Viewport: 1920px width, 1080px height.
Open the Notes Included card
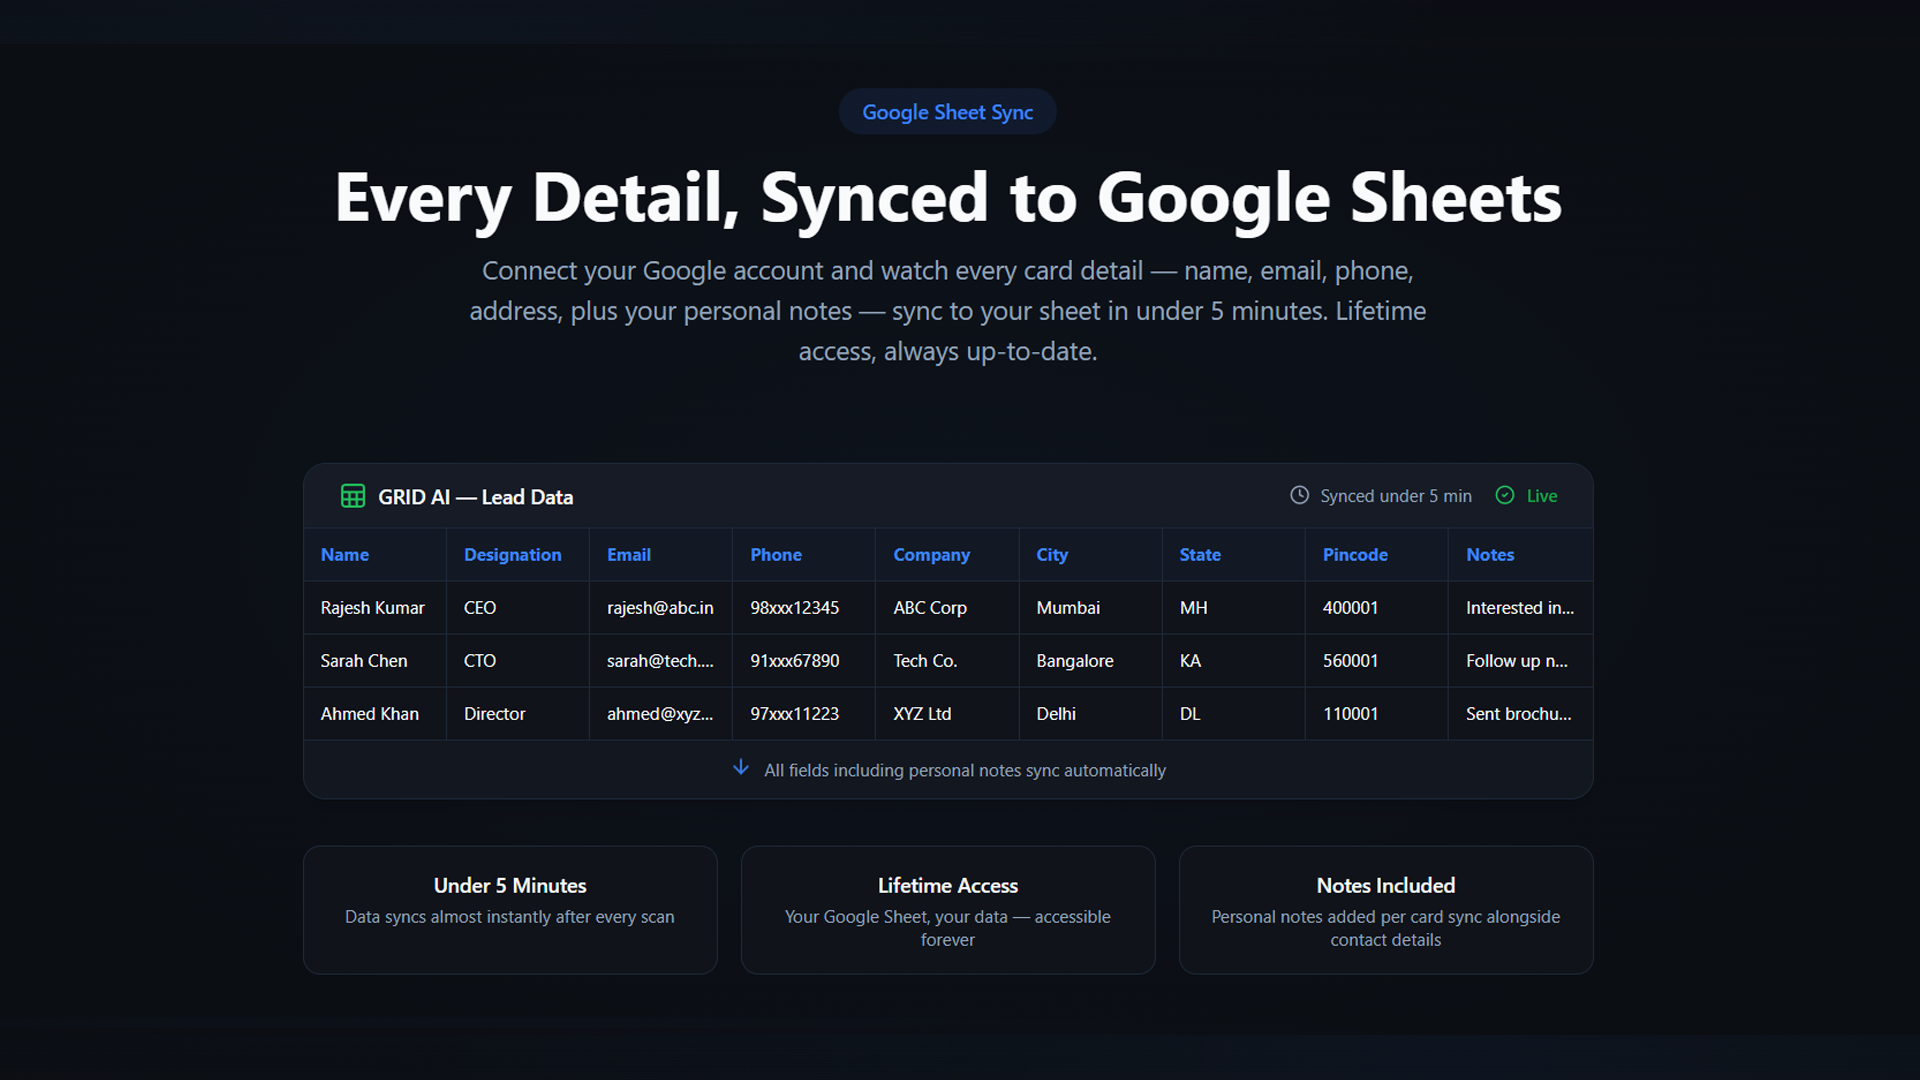(x=1385, y=910)
